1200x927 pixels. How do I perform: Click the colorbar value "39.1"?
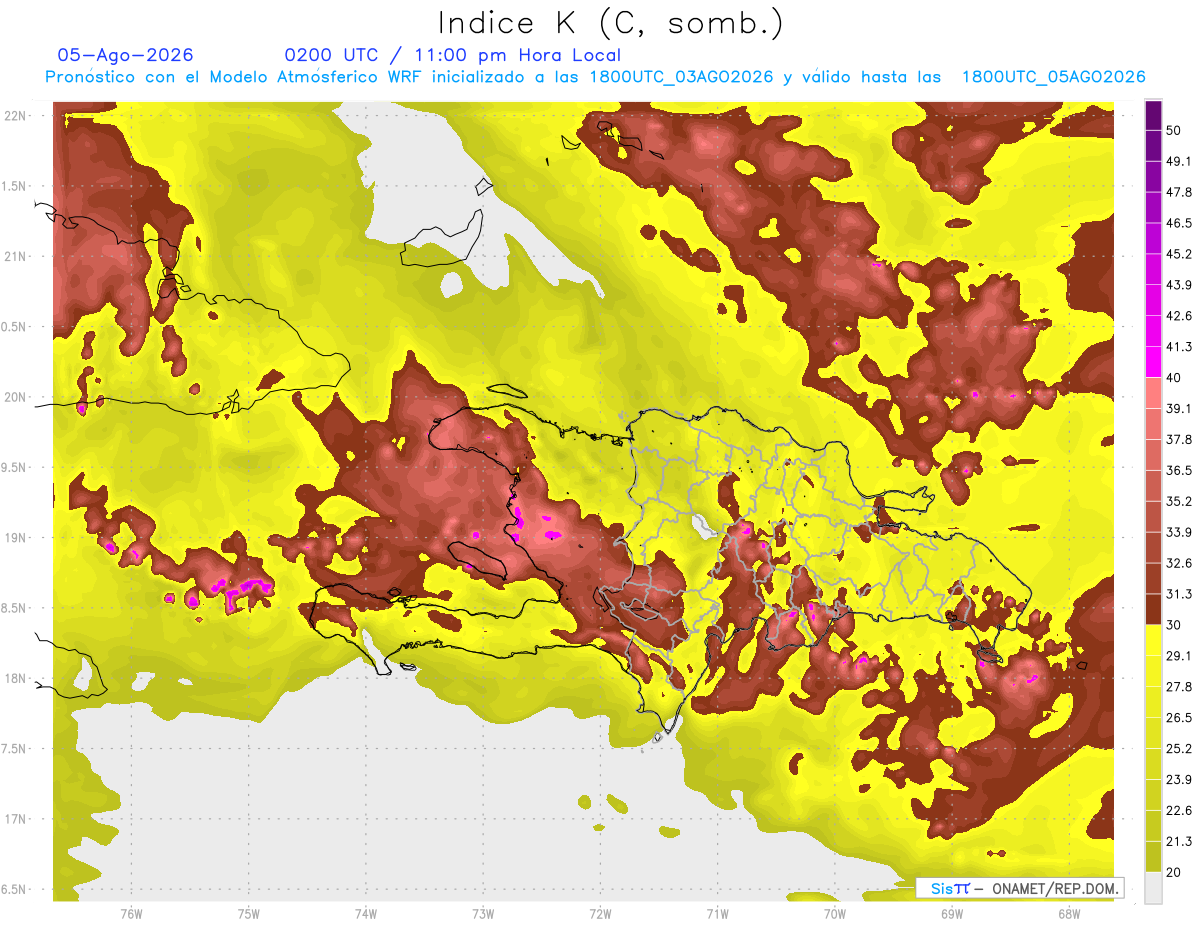point(1178,409)
